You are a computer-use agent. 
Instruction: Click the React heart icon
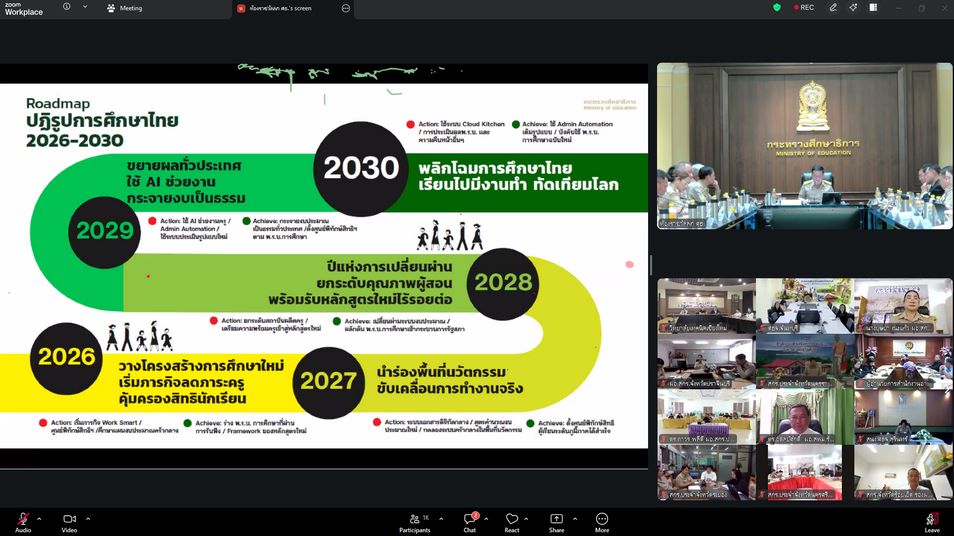tap(511, 519)
